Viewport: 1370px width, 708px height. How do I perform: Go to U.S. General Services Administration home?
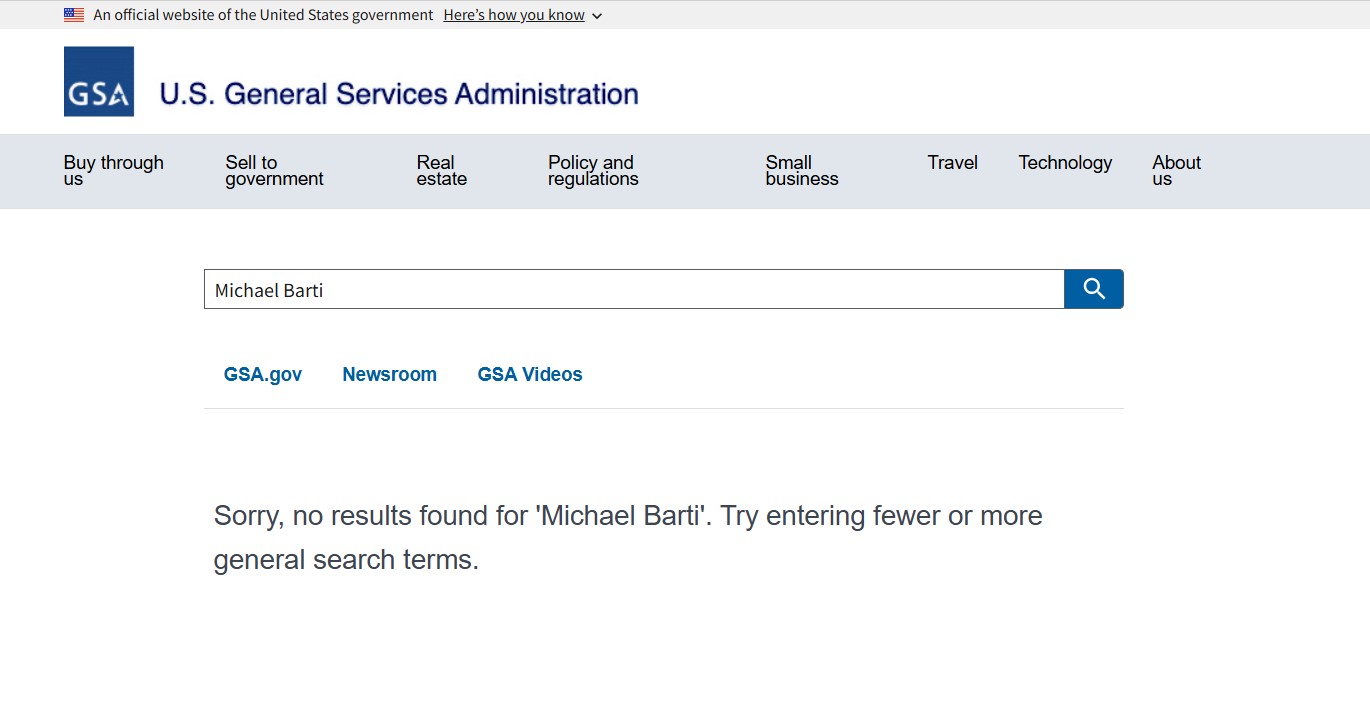tap(399, 94)
